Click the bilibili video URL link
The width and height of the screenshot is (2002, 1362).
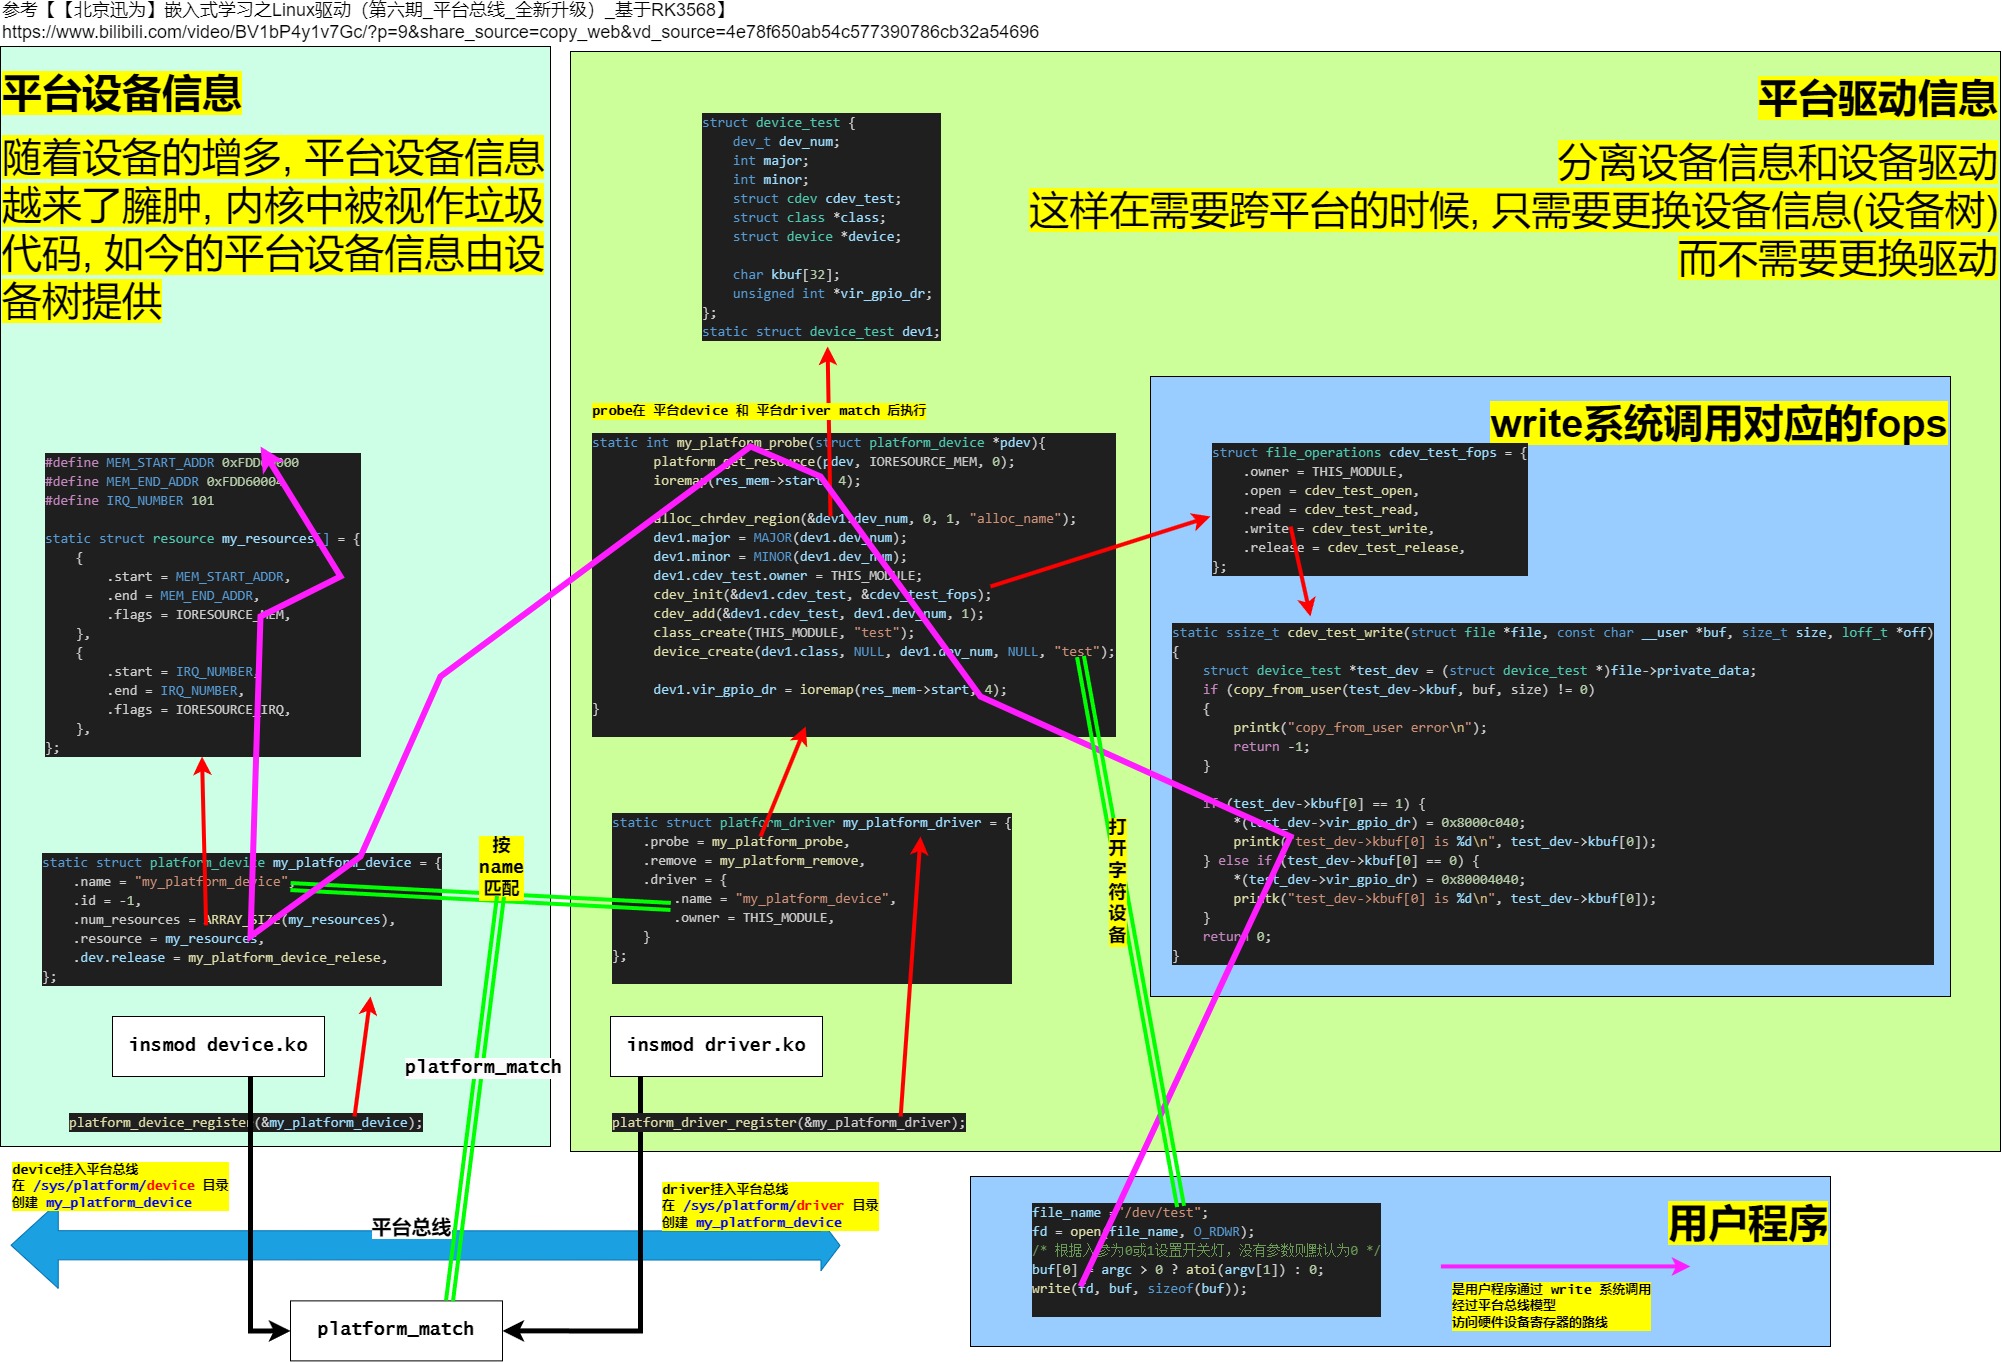(520, 32)
